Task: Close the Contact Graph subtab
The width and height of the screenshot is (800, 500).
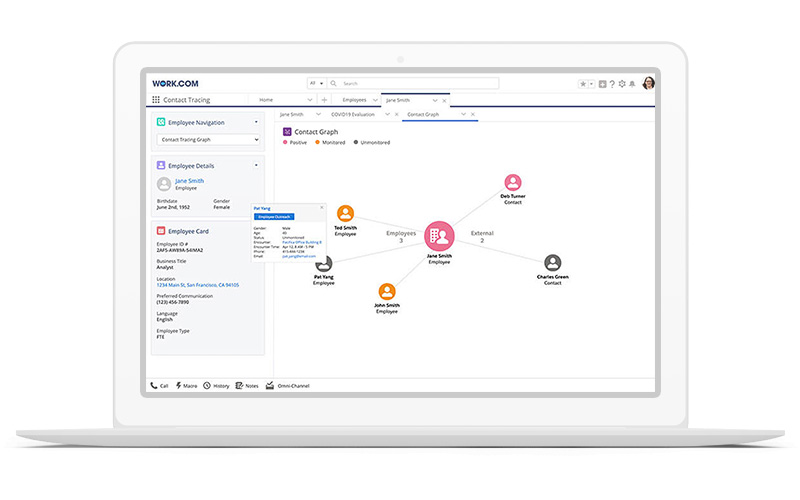Action: point(473,114)
